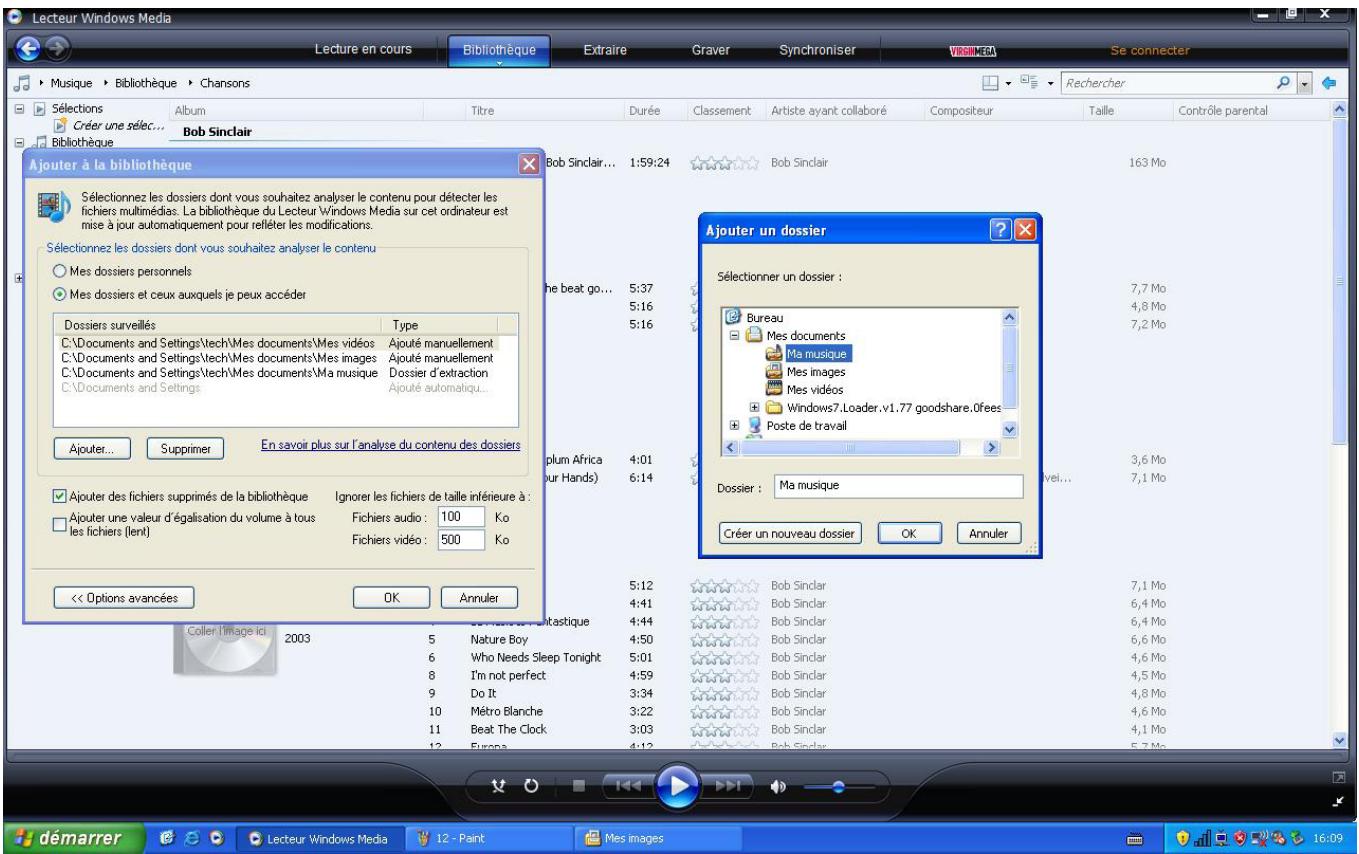Collapse the Sélections node in the left tree
The height and width of the screenshot is (854, 1359).
21,108
